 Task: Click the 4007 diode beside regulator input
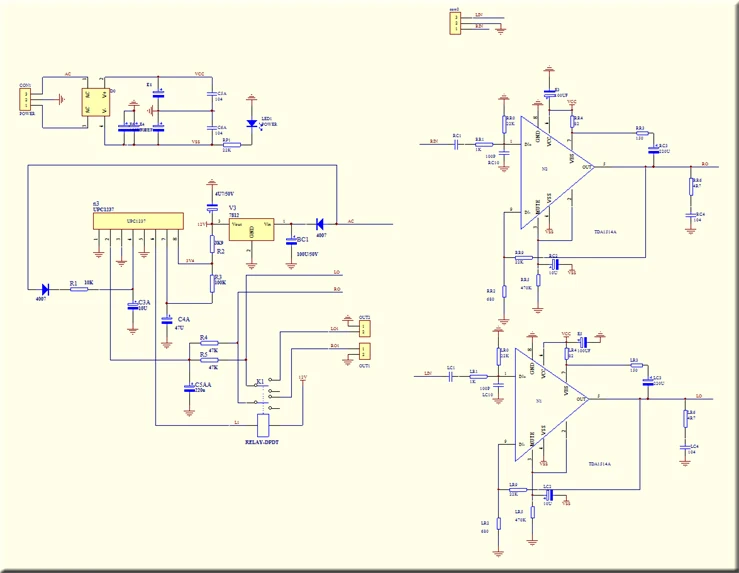coord(320,224)
